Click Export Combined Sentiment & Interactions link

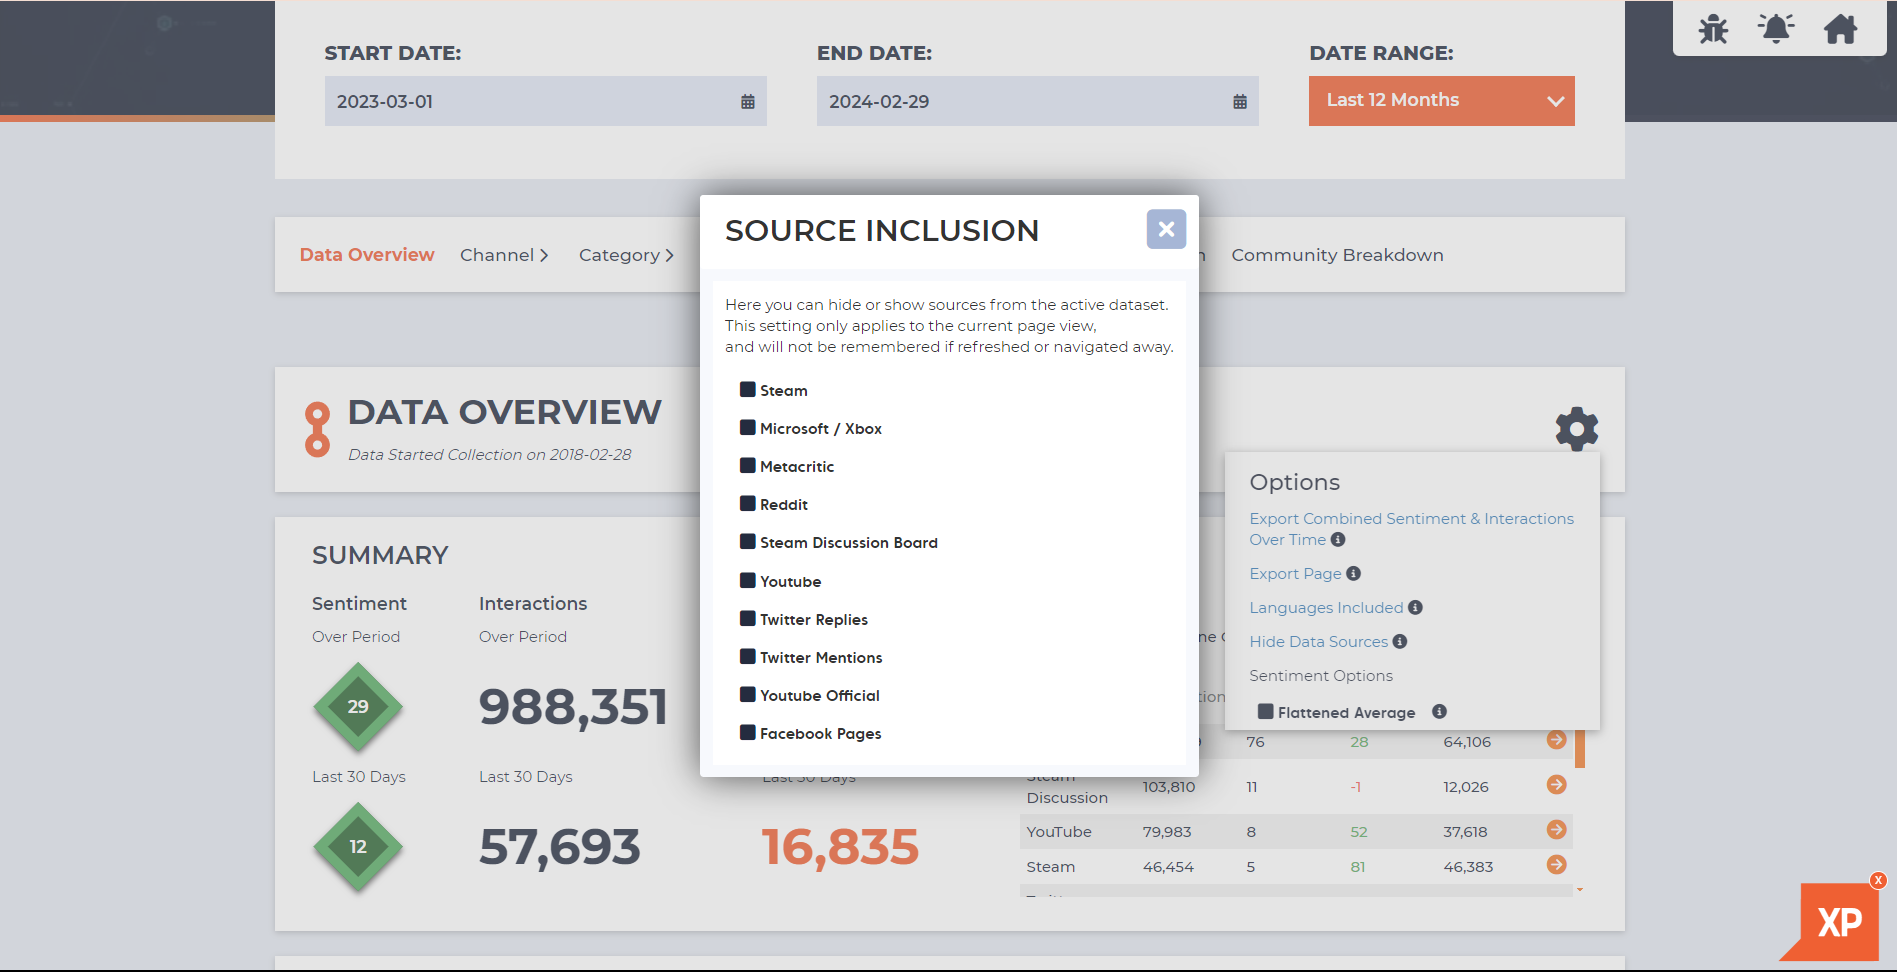1411,529
